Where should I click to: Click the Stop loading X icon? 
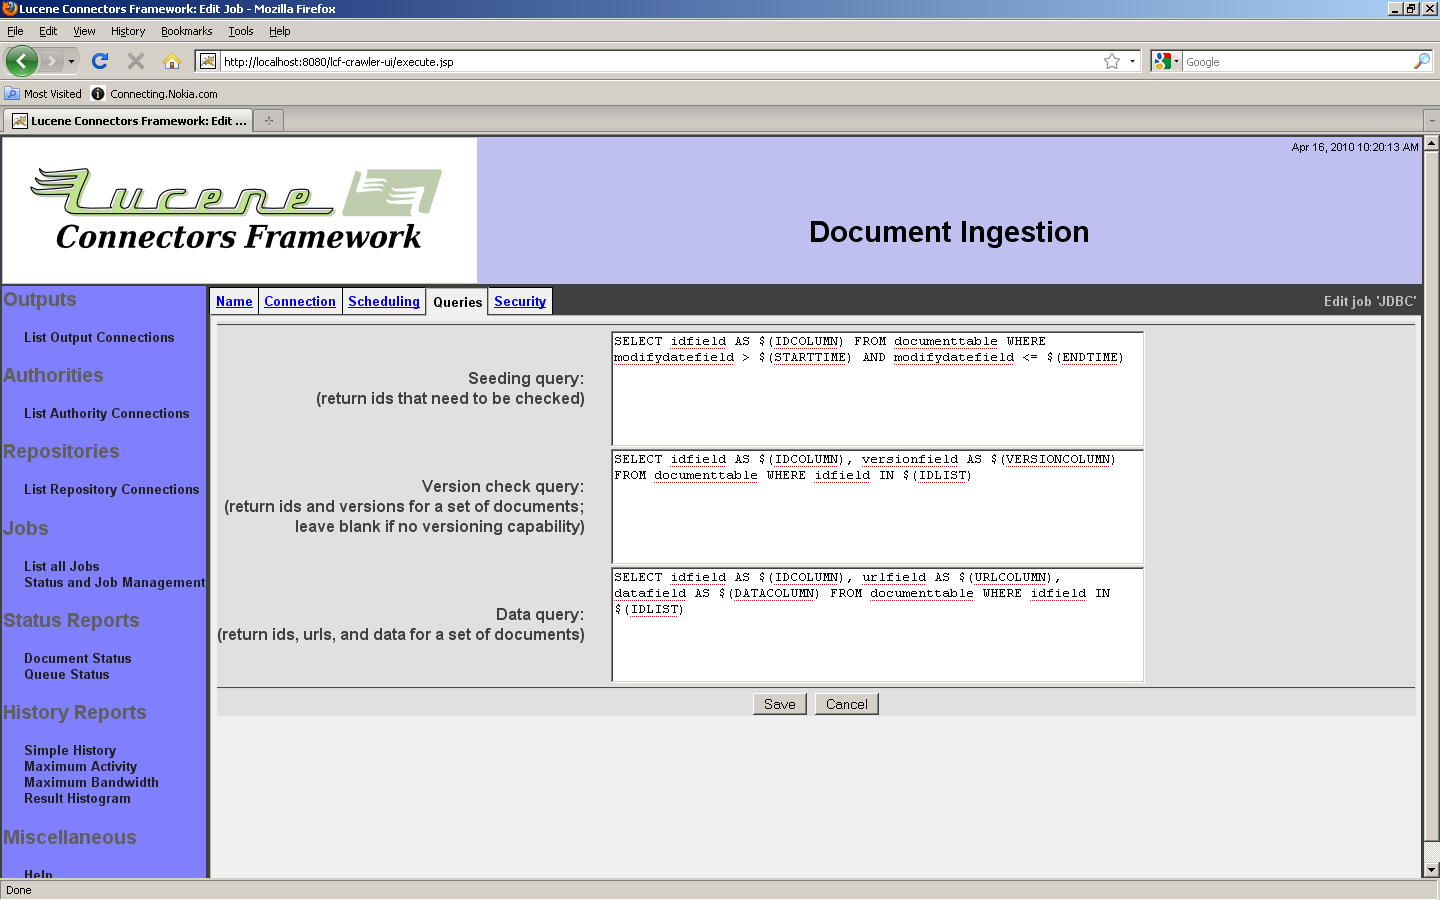pyautogui.click(x=136, y=61)
